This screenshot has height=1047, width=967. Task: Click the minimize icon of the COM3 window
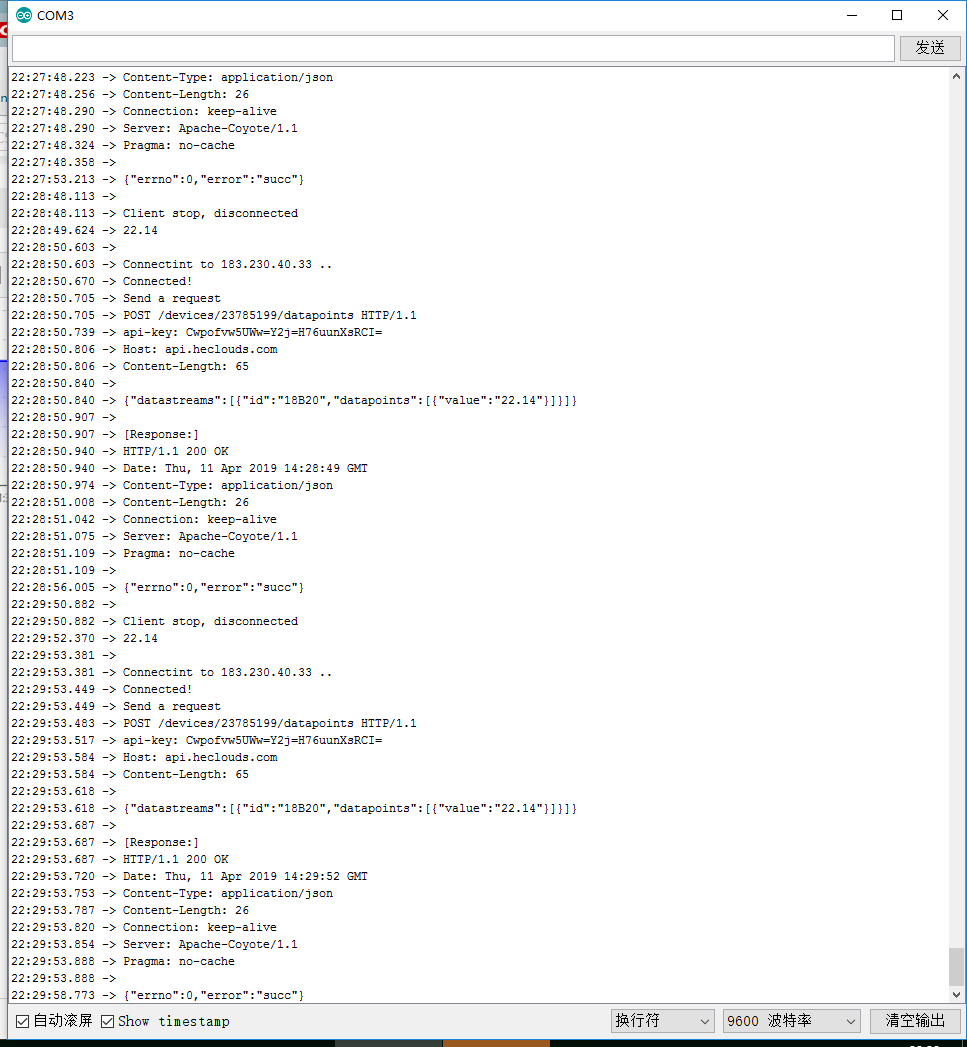click(854, 15)
